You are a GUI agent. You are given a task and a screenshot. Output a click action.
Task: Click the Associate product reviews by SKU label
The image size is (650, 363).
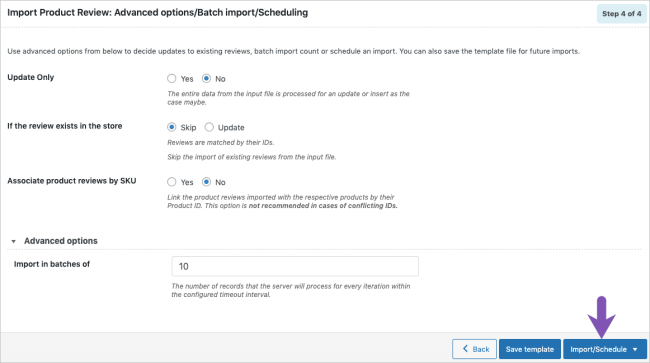click(72, 181)
